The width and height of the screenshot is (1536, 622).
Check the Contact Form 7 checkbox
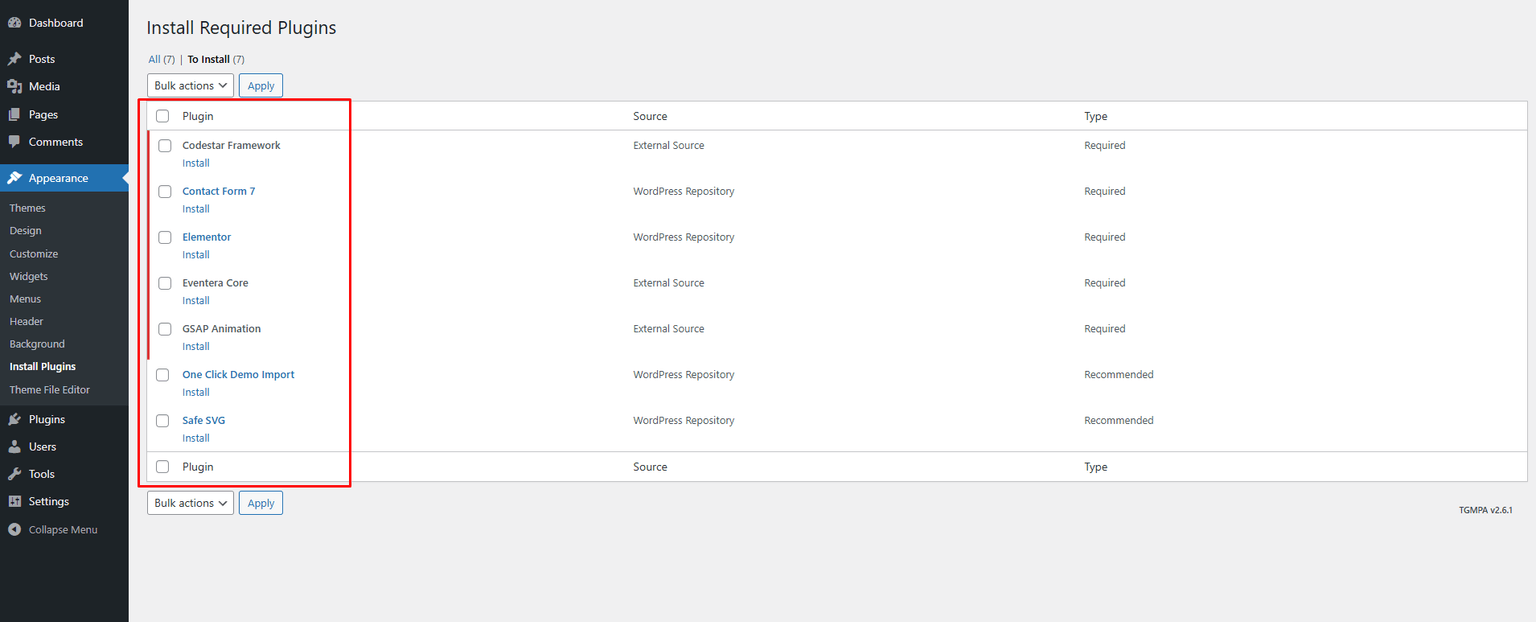pyautogui.click(x=165, y=192)
